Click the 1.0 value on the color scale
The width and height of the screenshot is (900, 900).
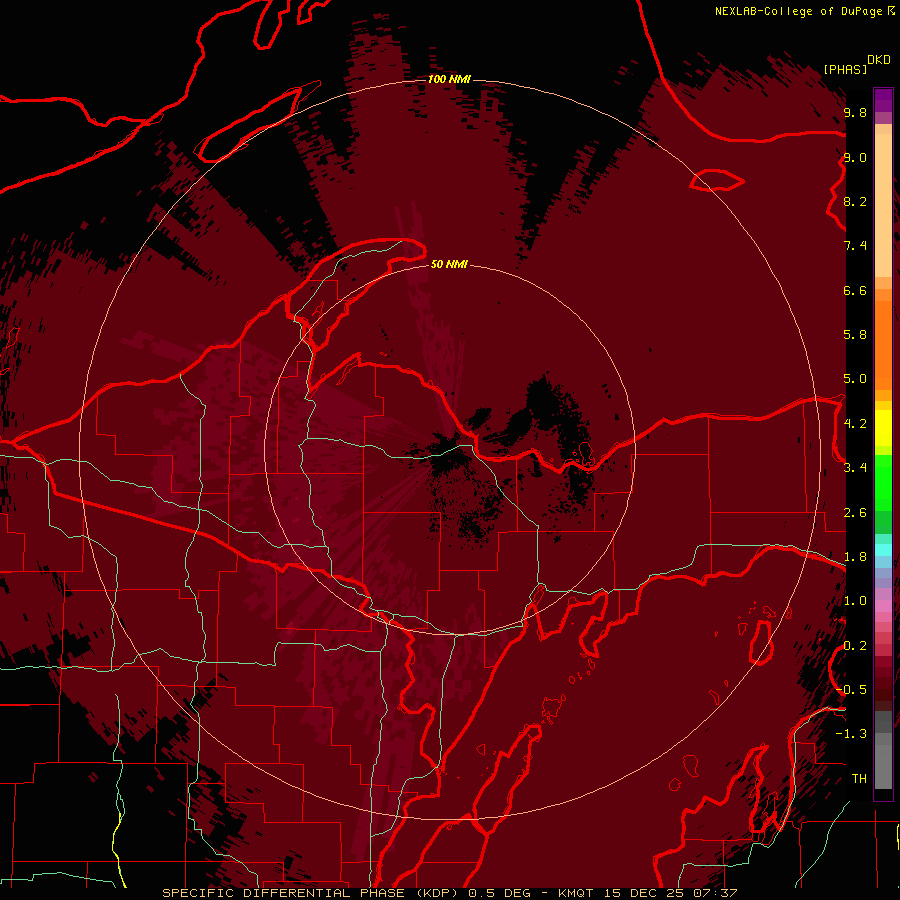tap(855, 601)
